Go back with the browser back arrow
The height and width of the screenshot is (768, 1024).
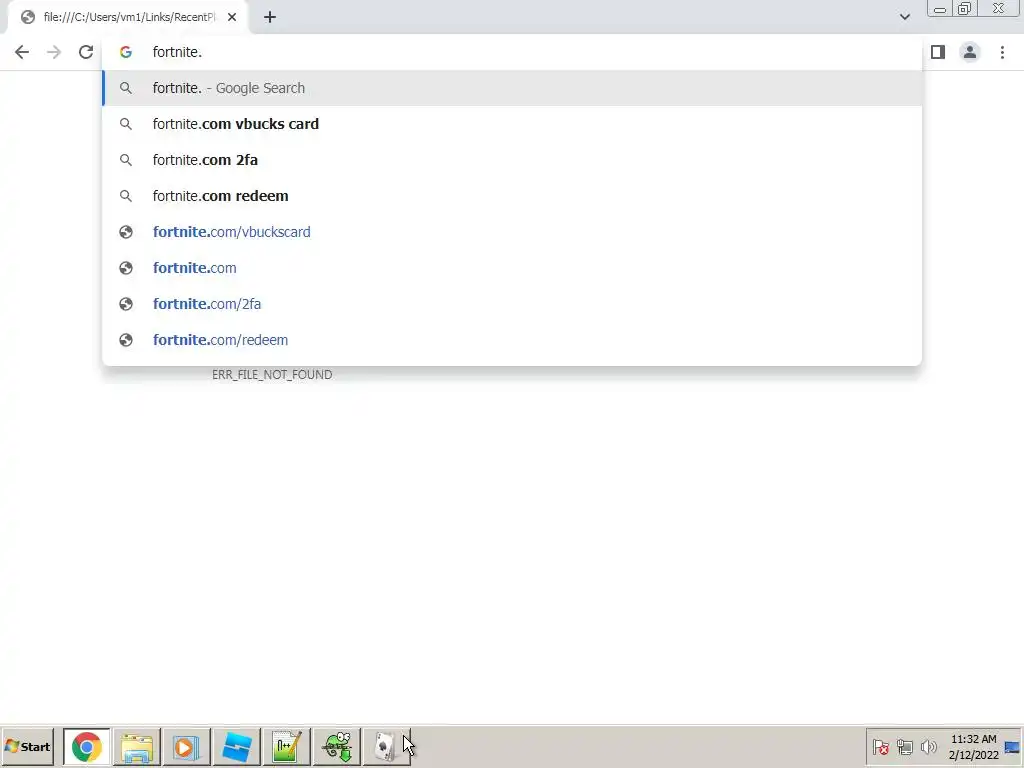pos(22,52)
